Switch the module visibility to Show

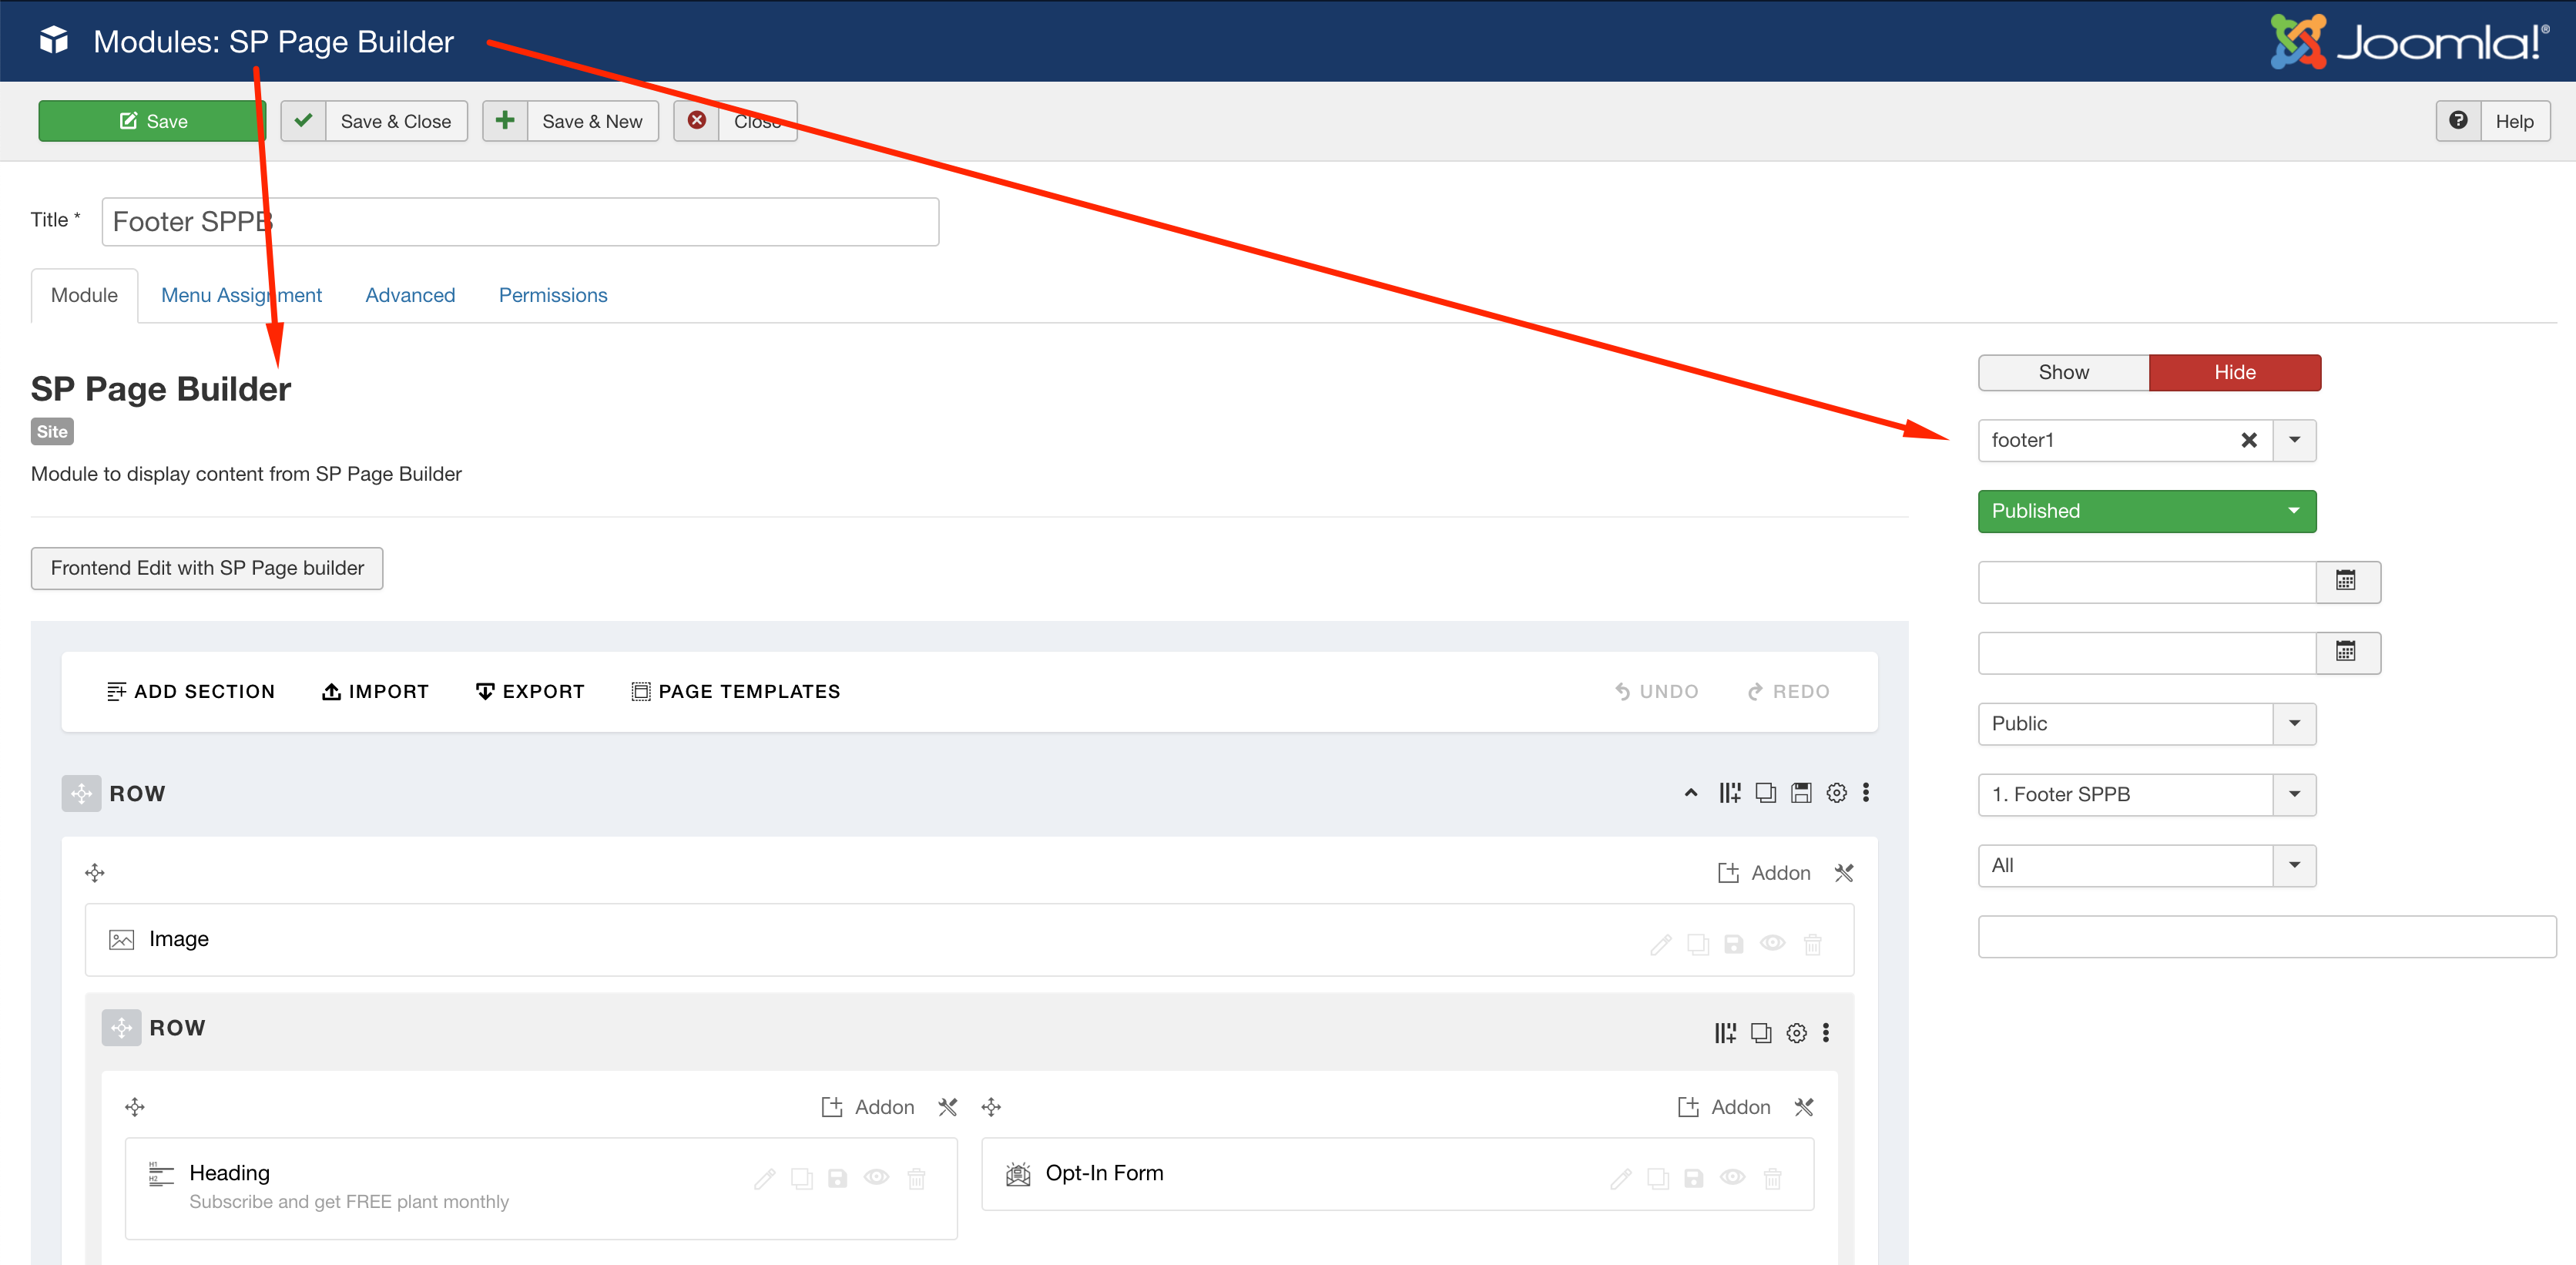(x=2063, y=372)
